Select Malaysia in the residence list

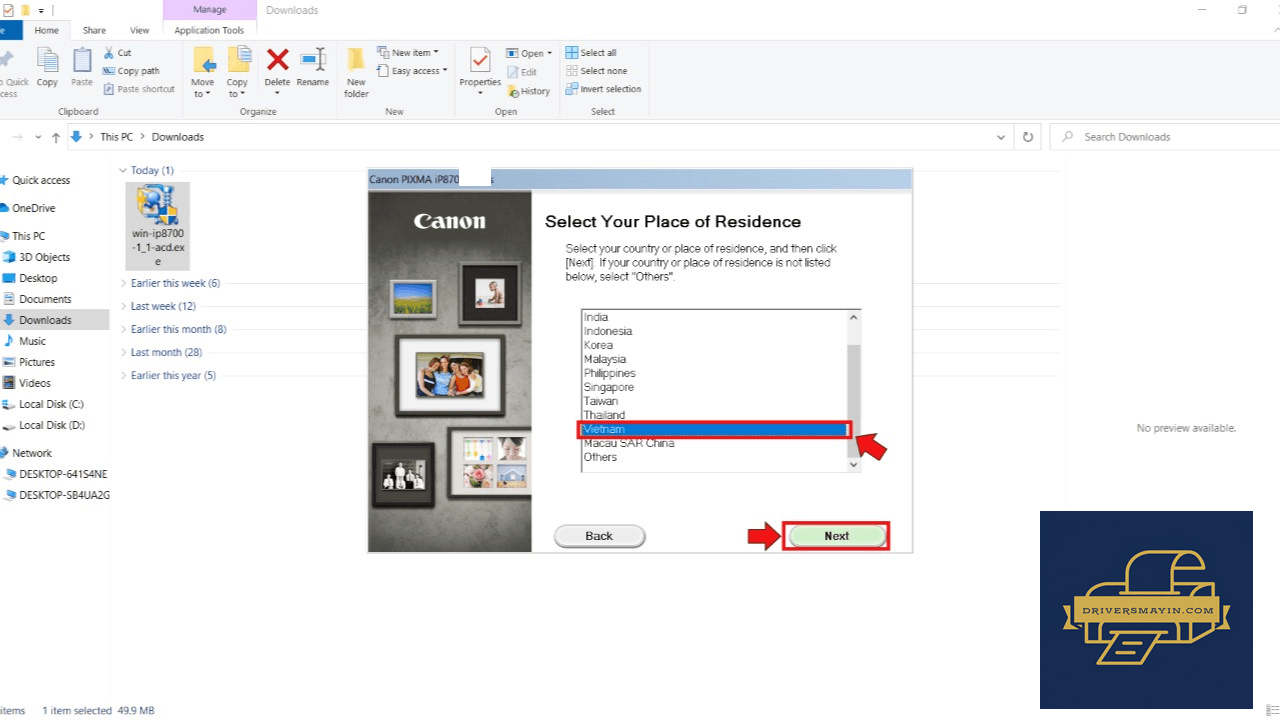(605, 359)
